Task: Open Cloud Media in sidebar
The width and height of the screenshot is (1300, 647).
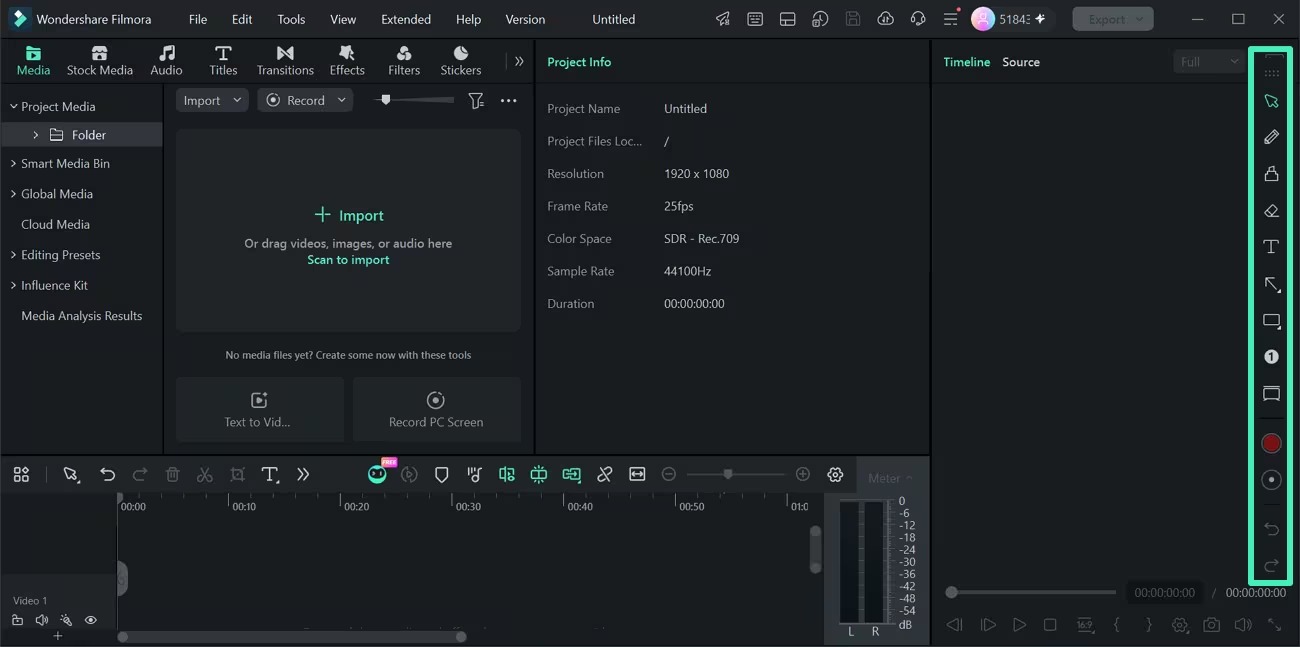Action: point(55,224)
